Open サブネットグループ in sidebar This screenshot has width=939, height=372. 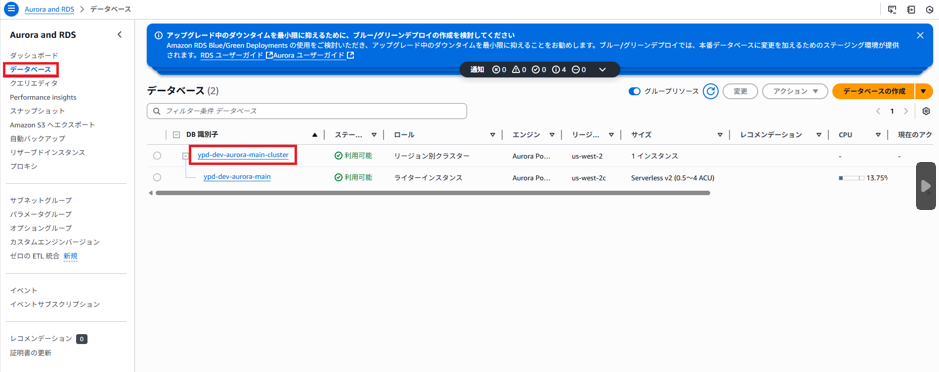pos(41,200)
